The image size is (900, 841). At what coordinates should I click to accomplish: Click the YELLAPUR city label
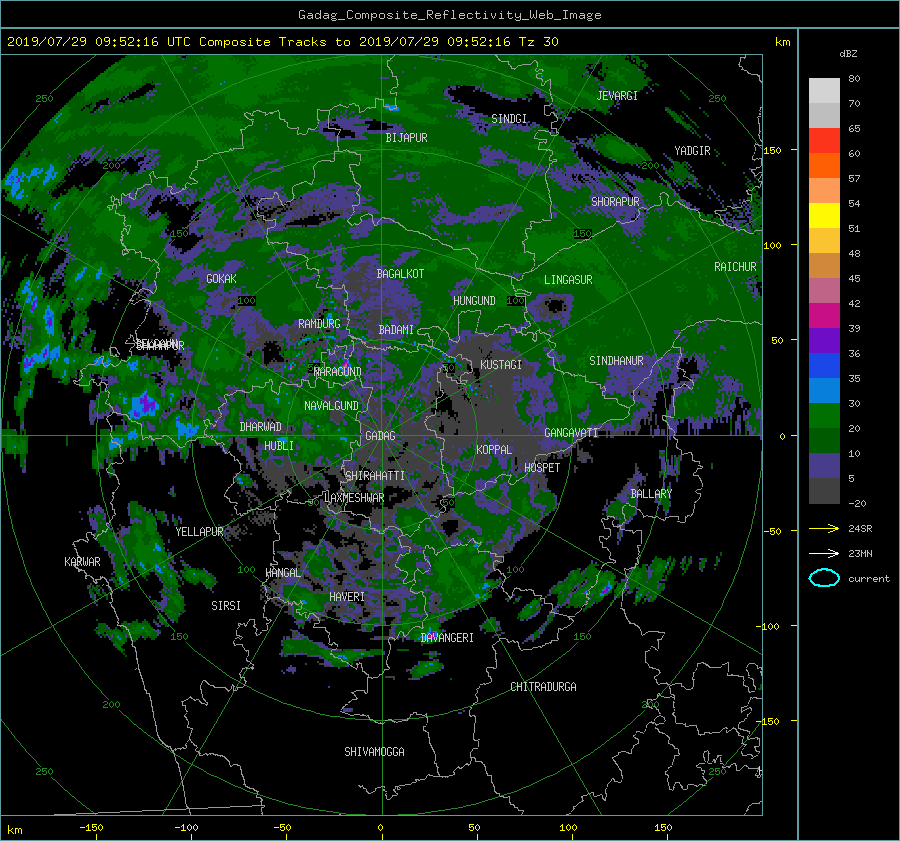(199, 532)
